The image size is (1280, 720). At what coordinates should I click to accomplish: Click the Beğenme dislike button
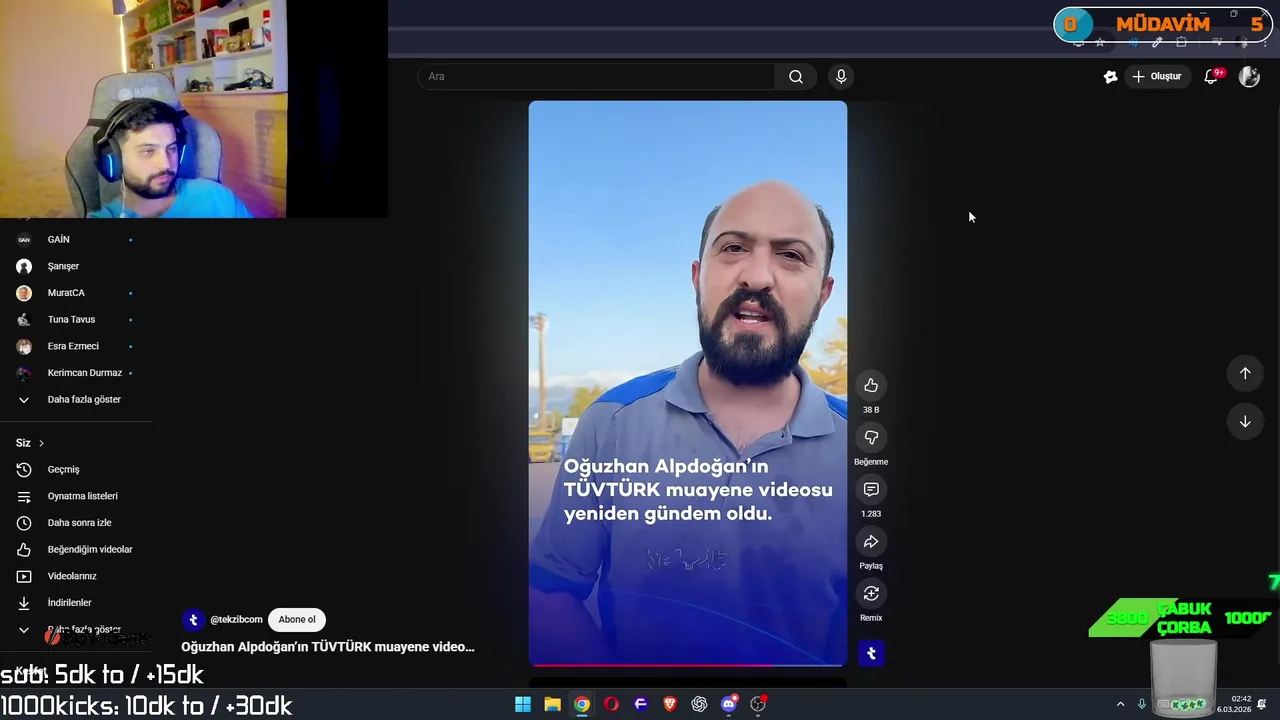pos(871,438)
